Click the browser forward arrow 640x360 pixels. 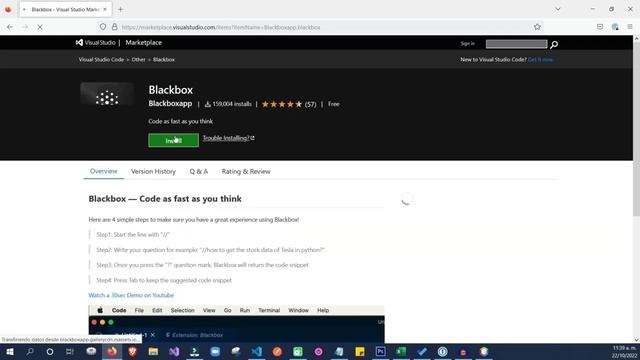click(25, 27)
